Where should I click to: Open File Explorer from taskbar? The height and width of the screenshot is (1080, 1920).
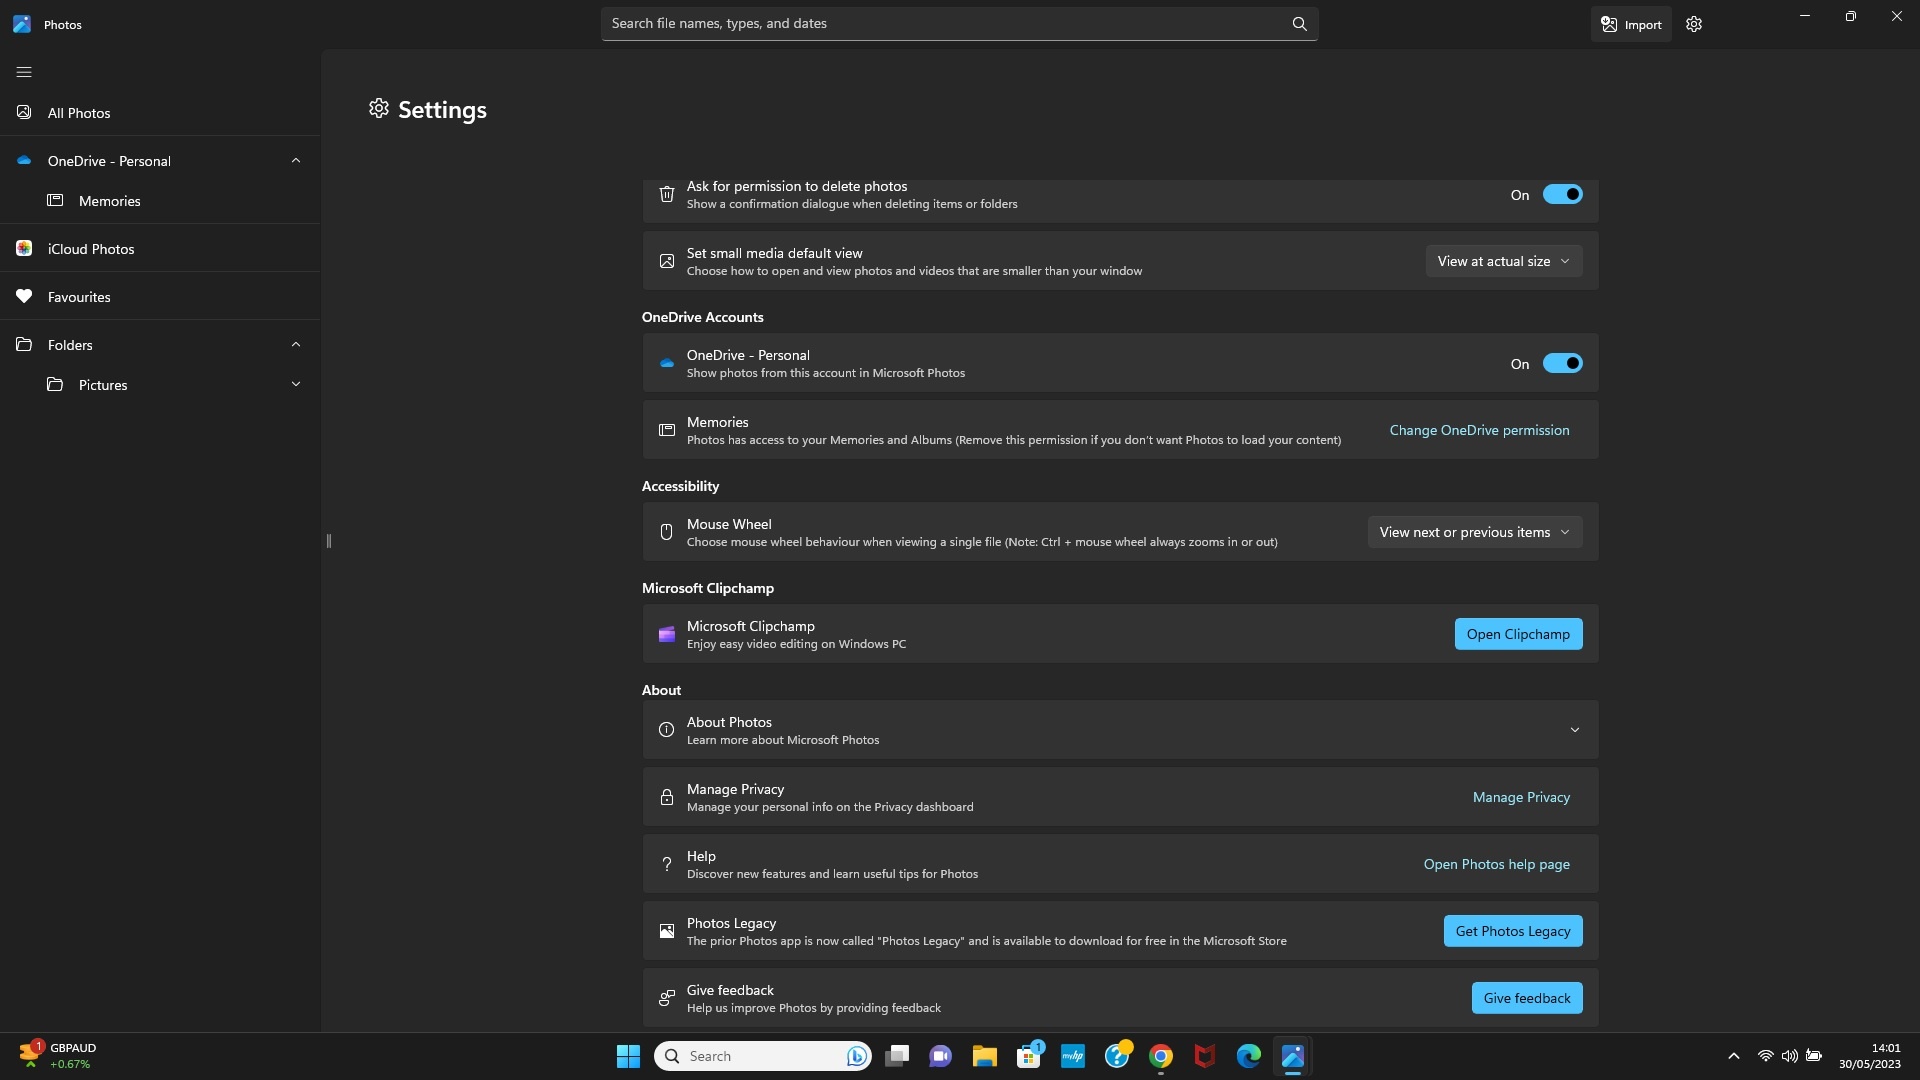pos(984,1056)
